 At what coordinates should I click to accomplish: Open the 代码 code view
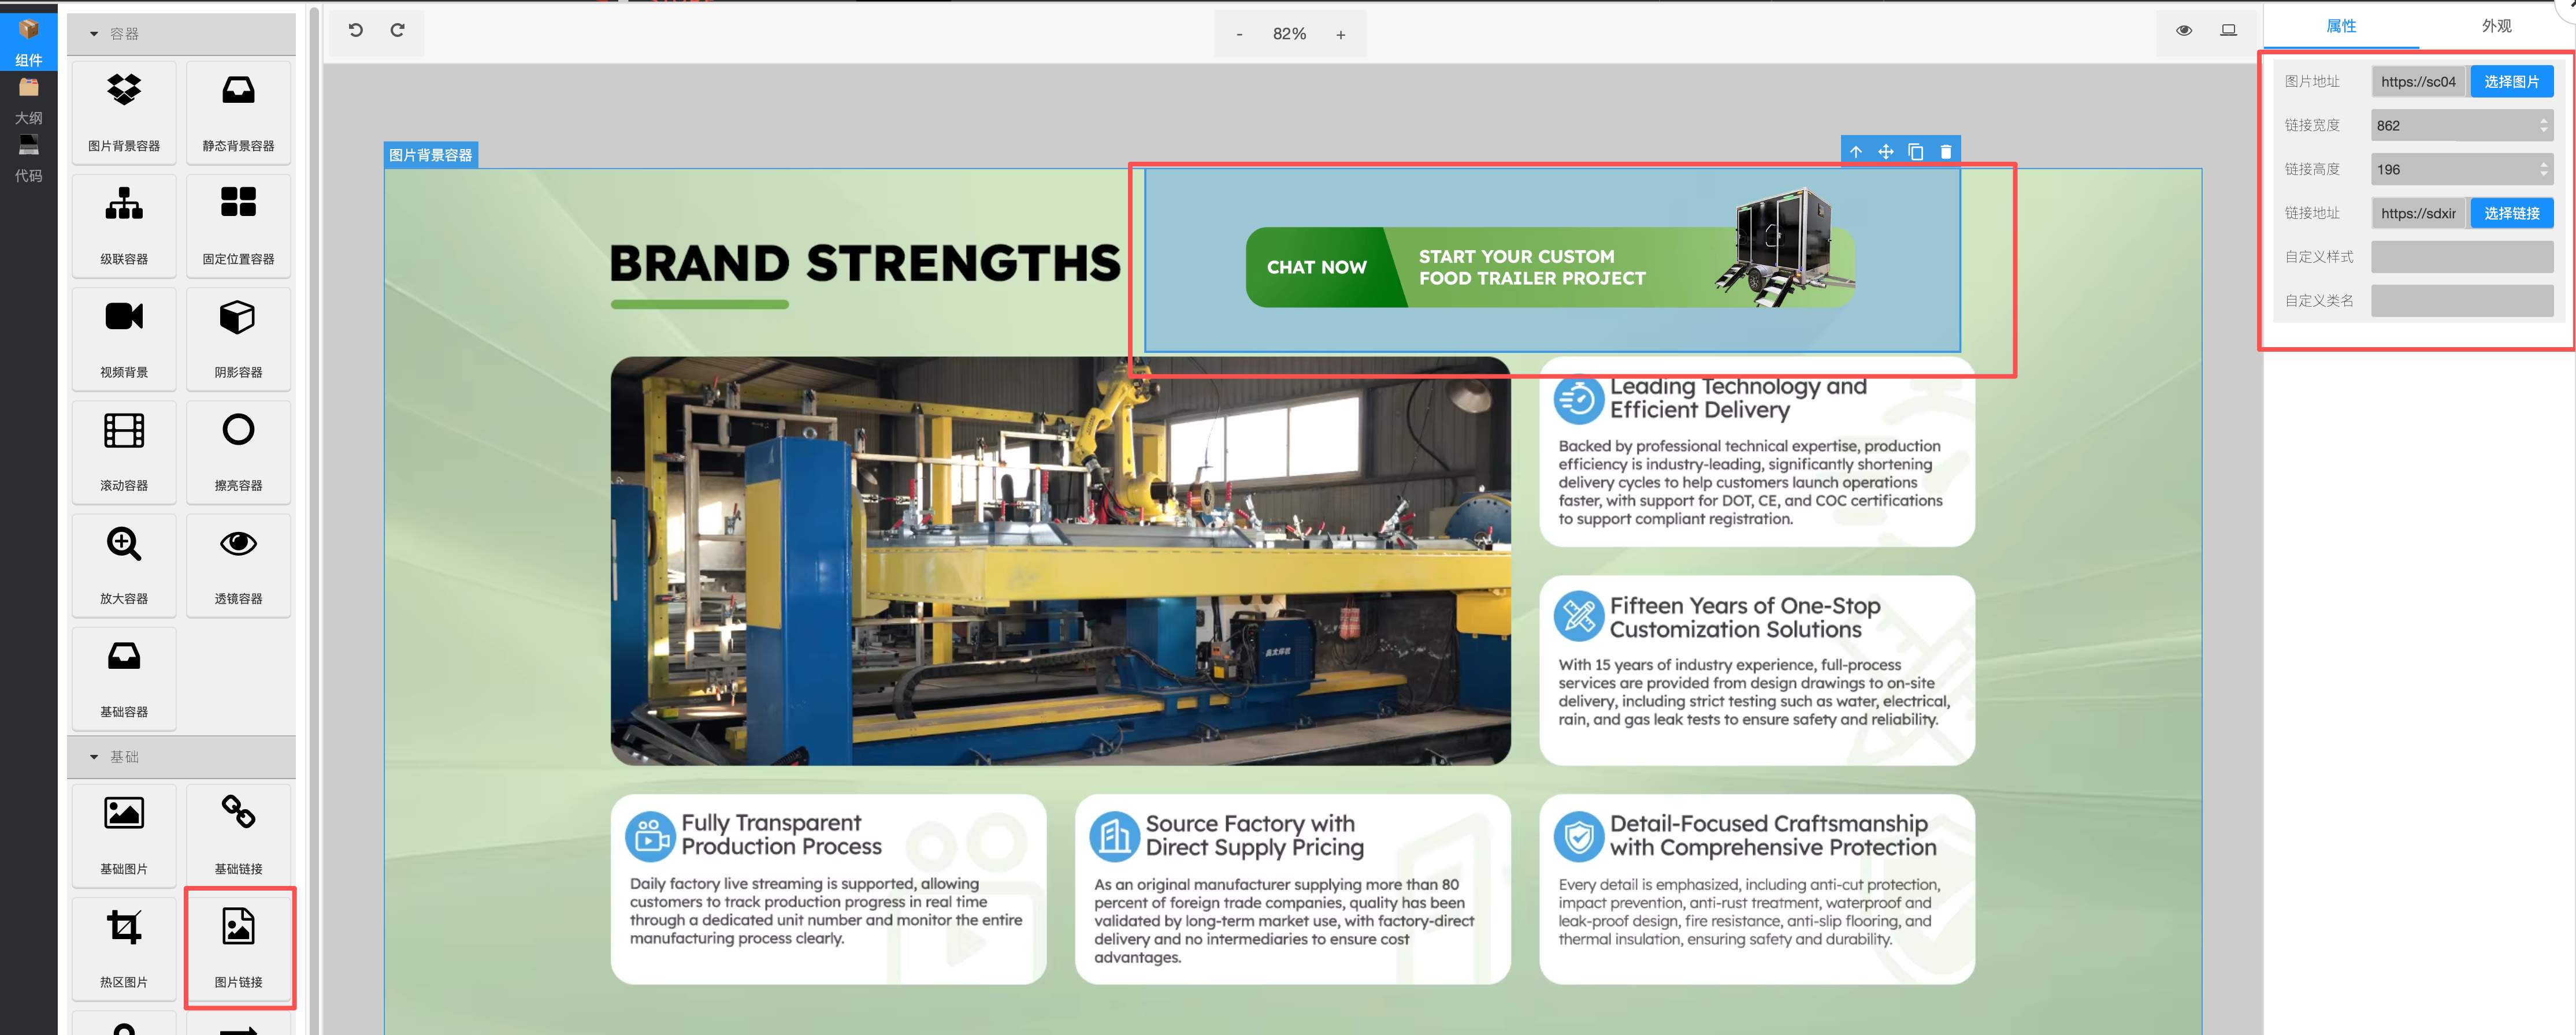point(28,159)
